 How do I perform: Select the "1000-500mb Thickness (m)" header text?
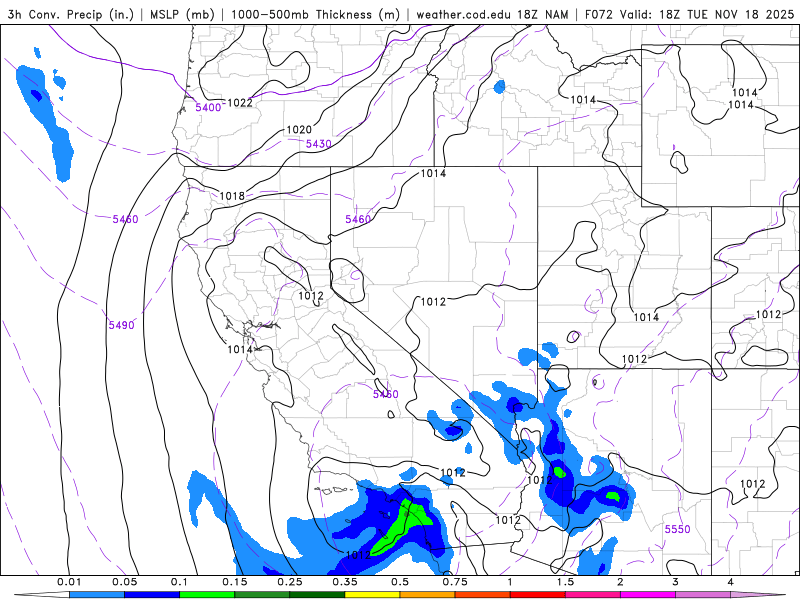click(315, 14)
